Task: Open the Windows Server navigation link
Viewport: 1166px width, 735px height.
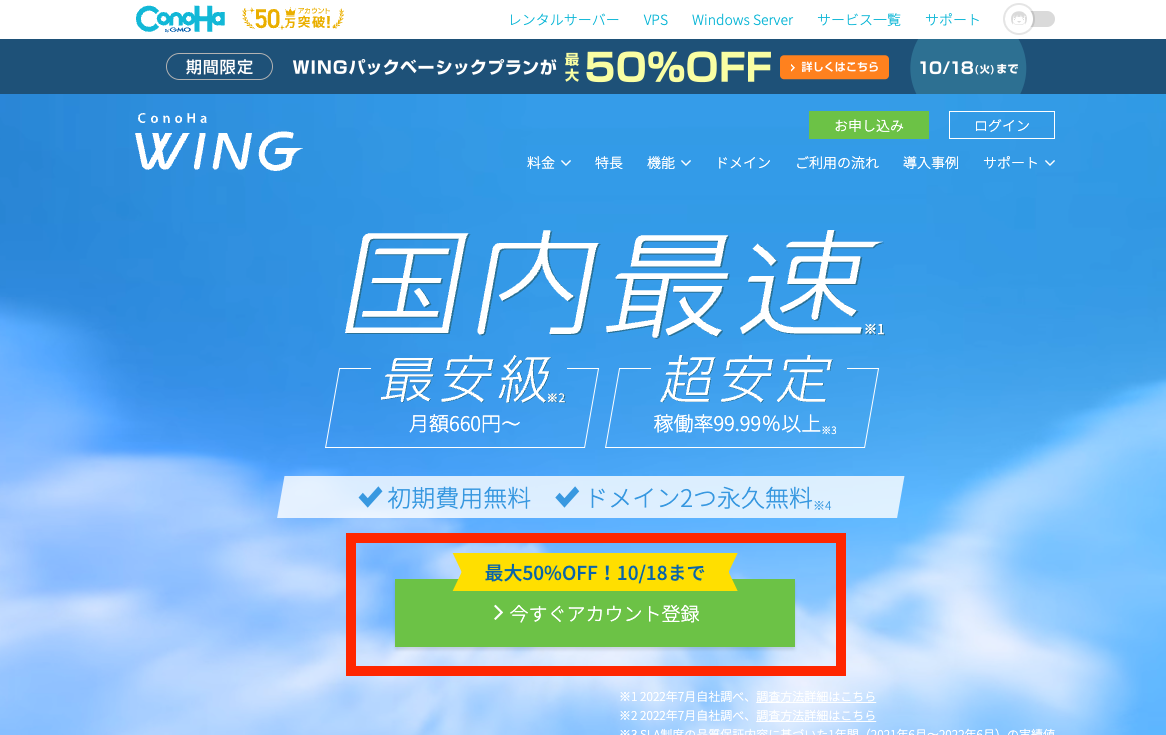Action: pos(742,20)
